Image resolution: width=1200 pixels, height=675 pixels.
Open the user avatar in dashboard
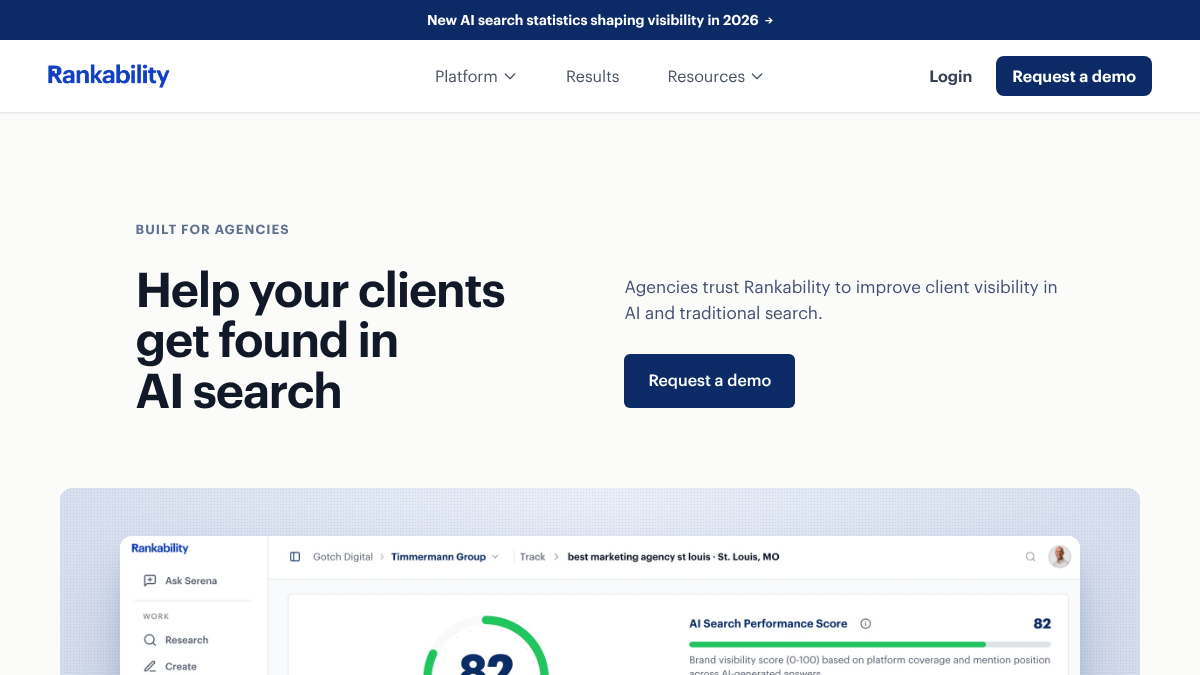[x=1060, y=557]
